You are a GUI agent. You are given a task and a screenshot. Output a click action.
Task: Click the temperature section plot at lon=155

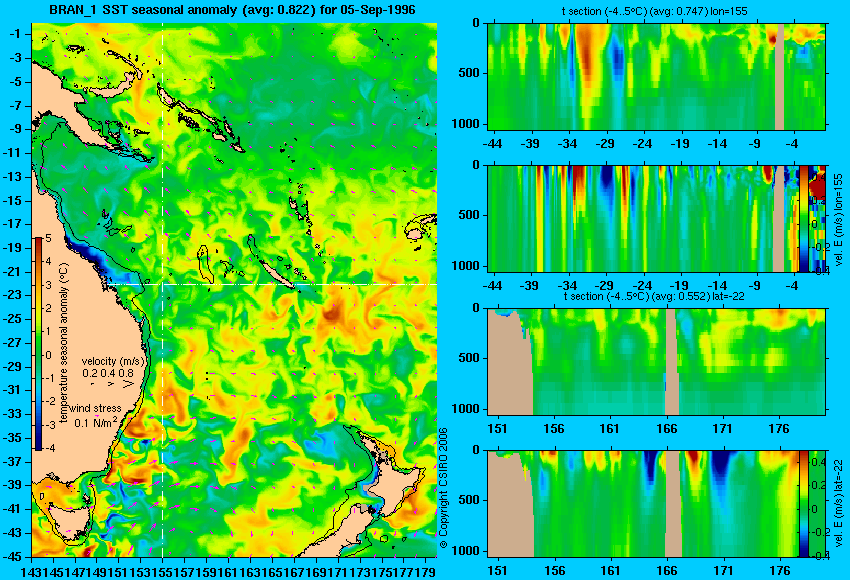tap(656, 76)
